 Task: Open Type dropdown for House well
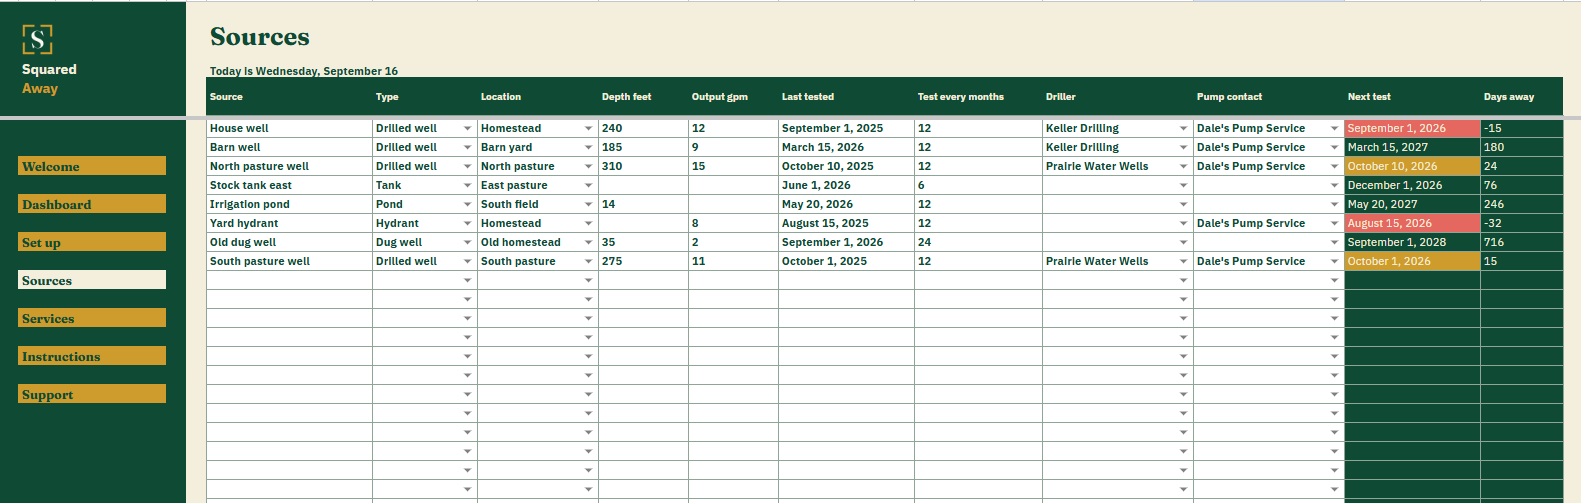coord(467,129)
